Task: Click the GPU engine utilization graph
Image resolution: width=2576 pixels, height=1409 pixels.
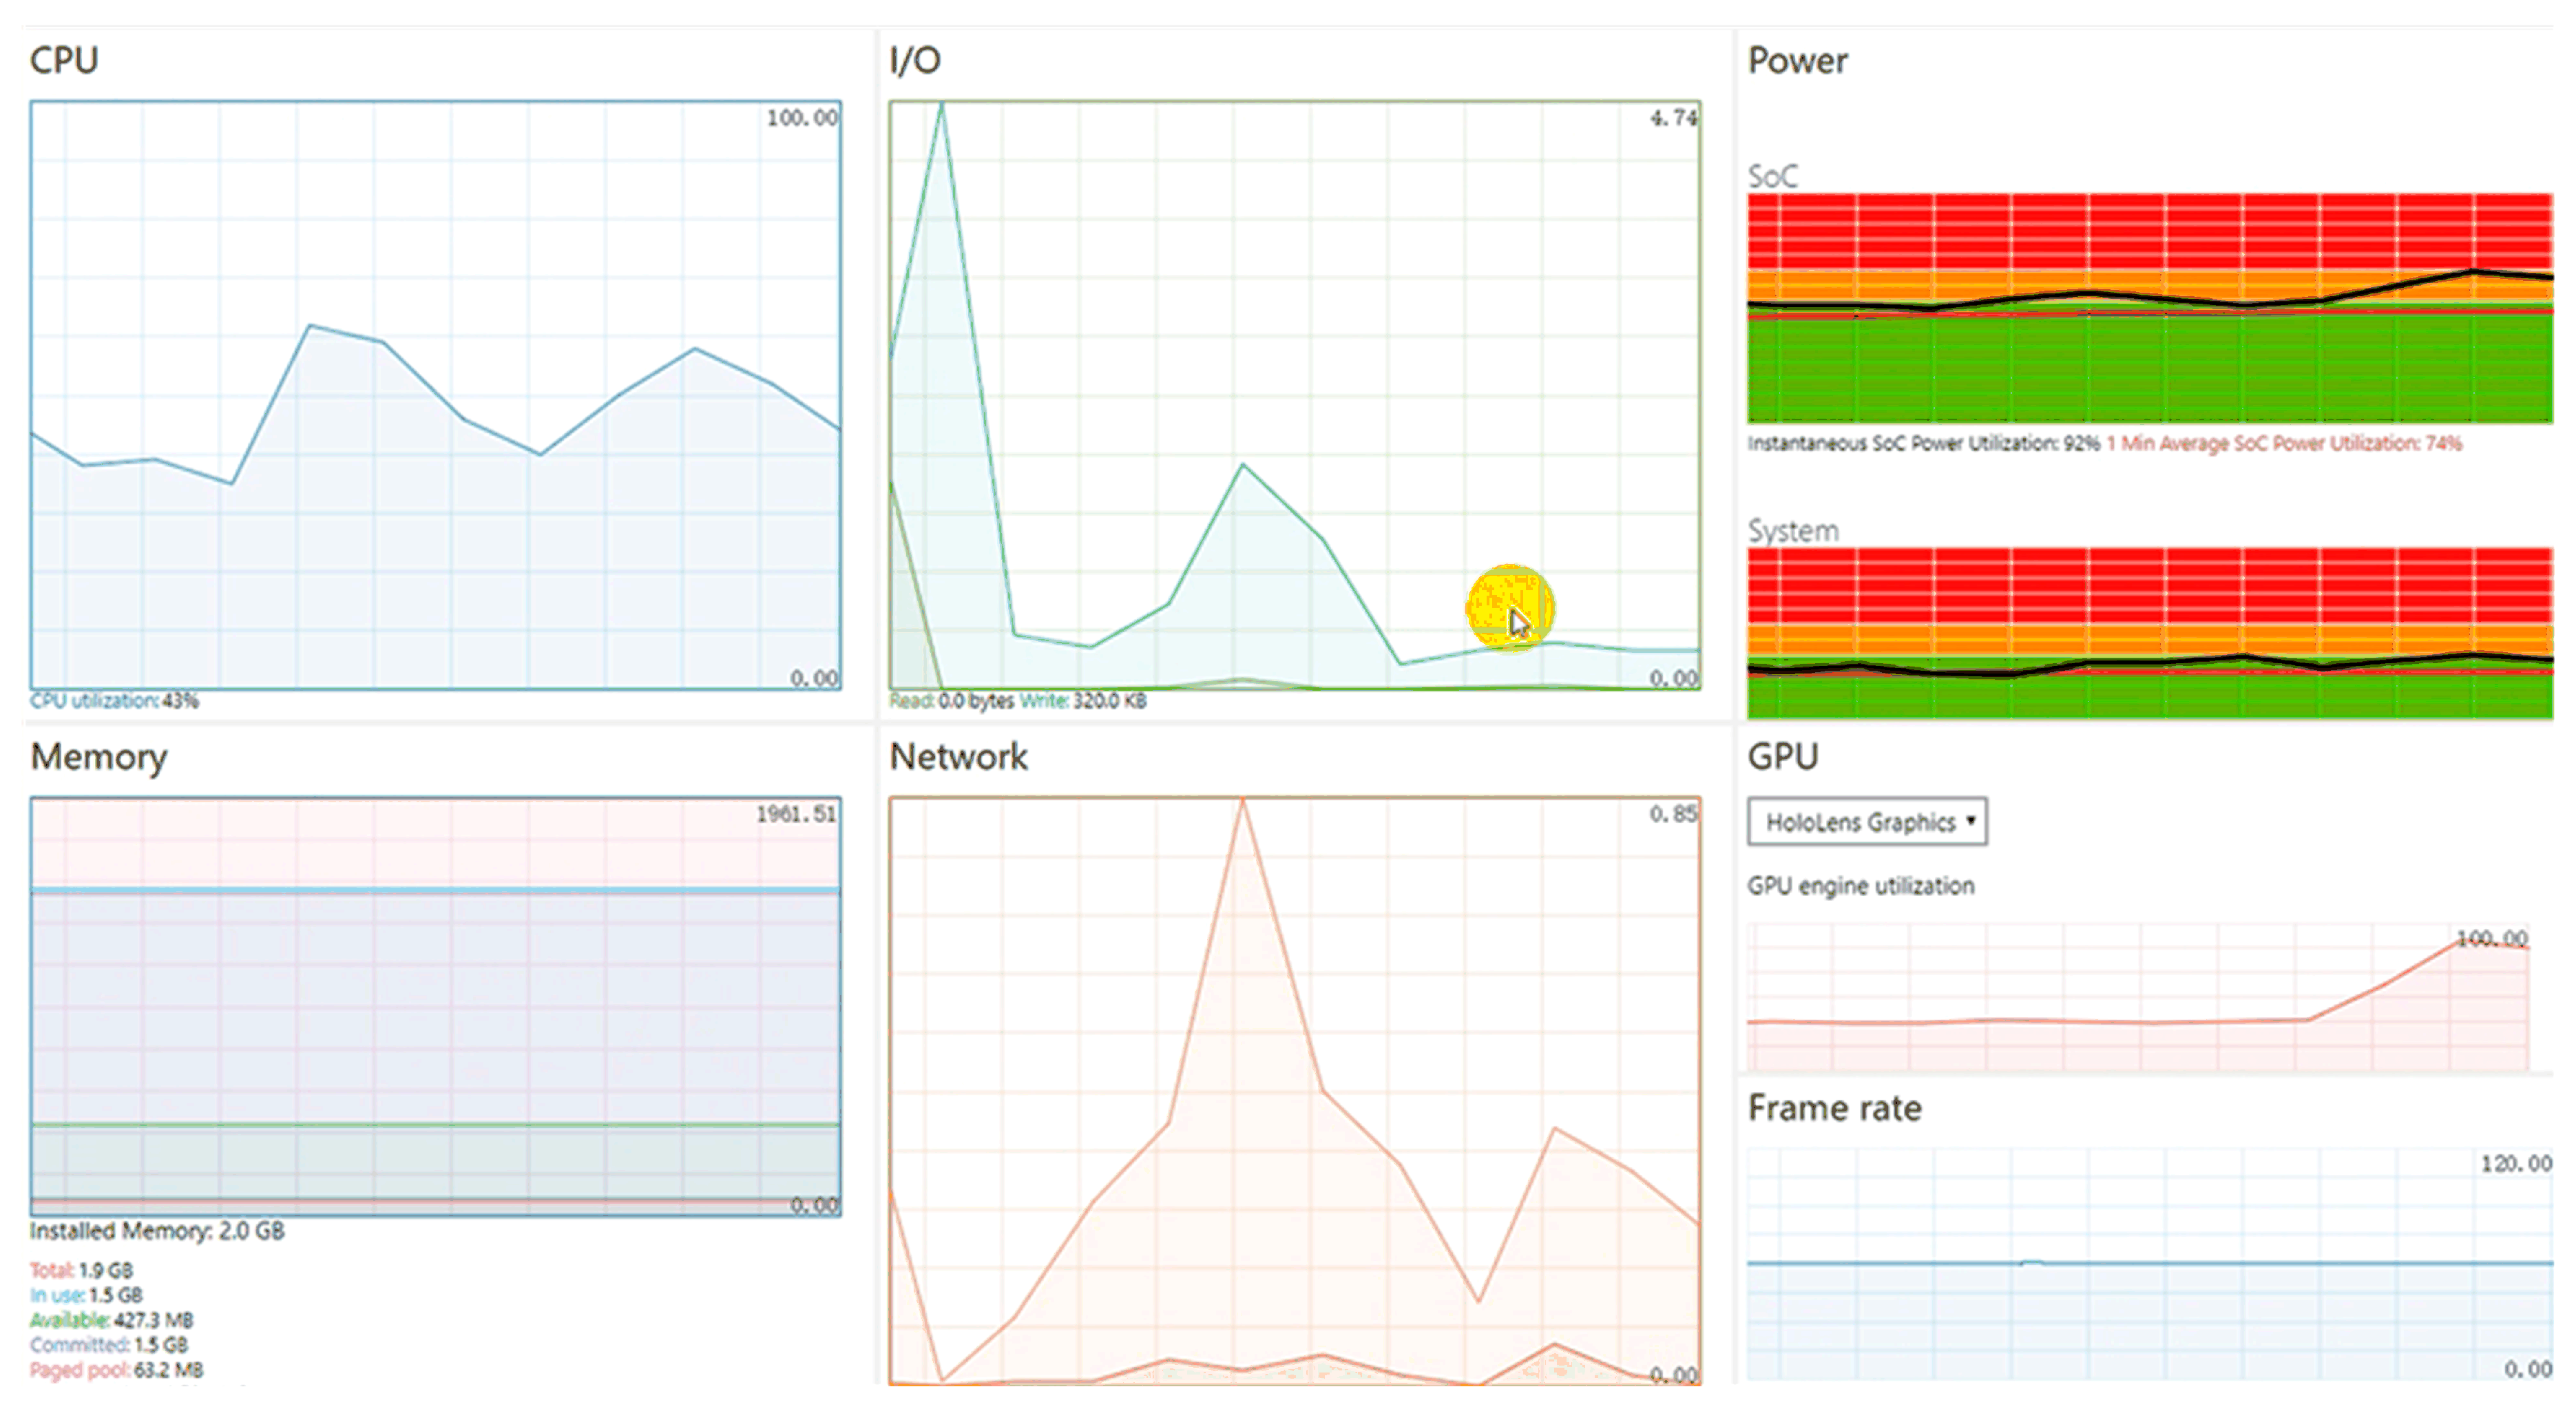Action: 2138,998
